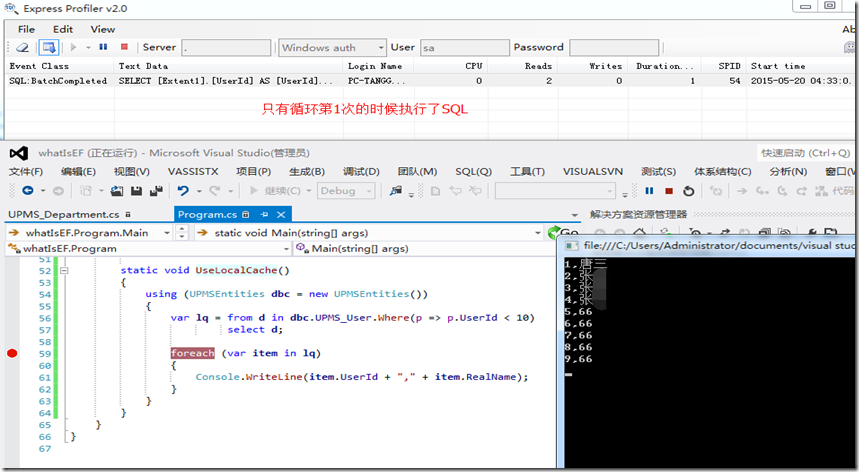Screen dimensions: 859x472
Task: Click the open file icon in VS toolbar
Action: pyautogui.click(x=117, y=191)
